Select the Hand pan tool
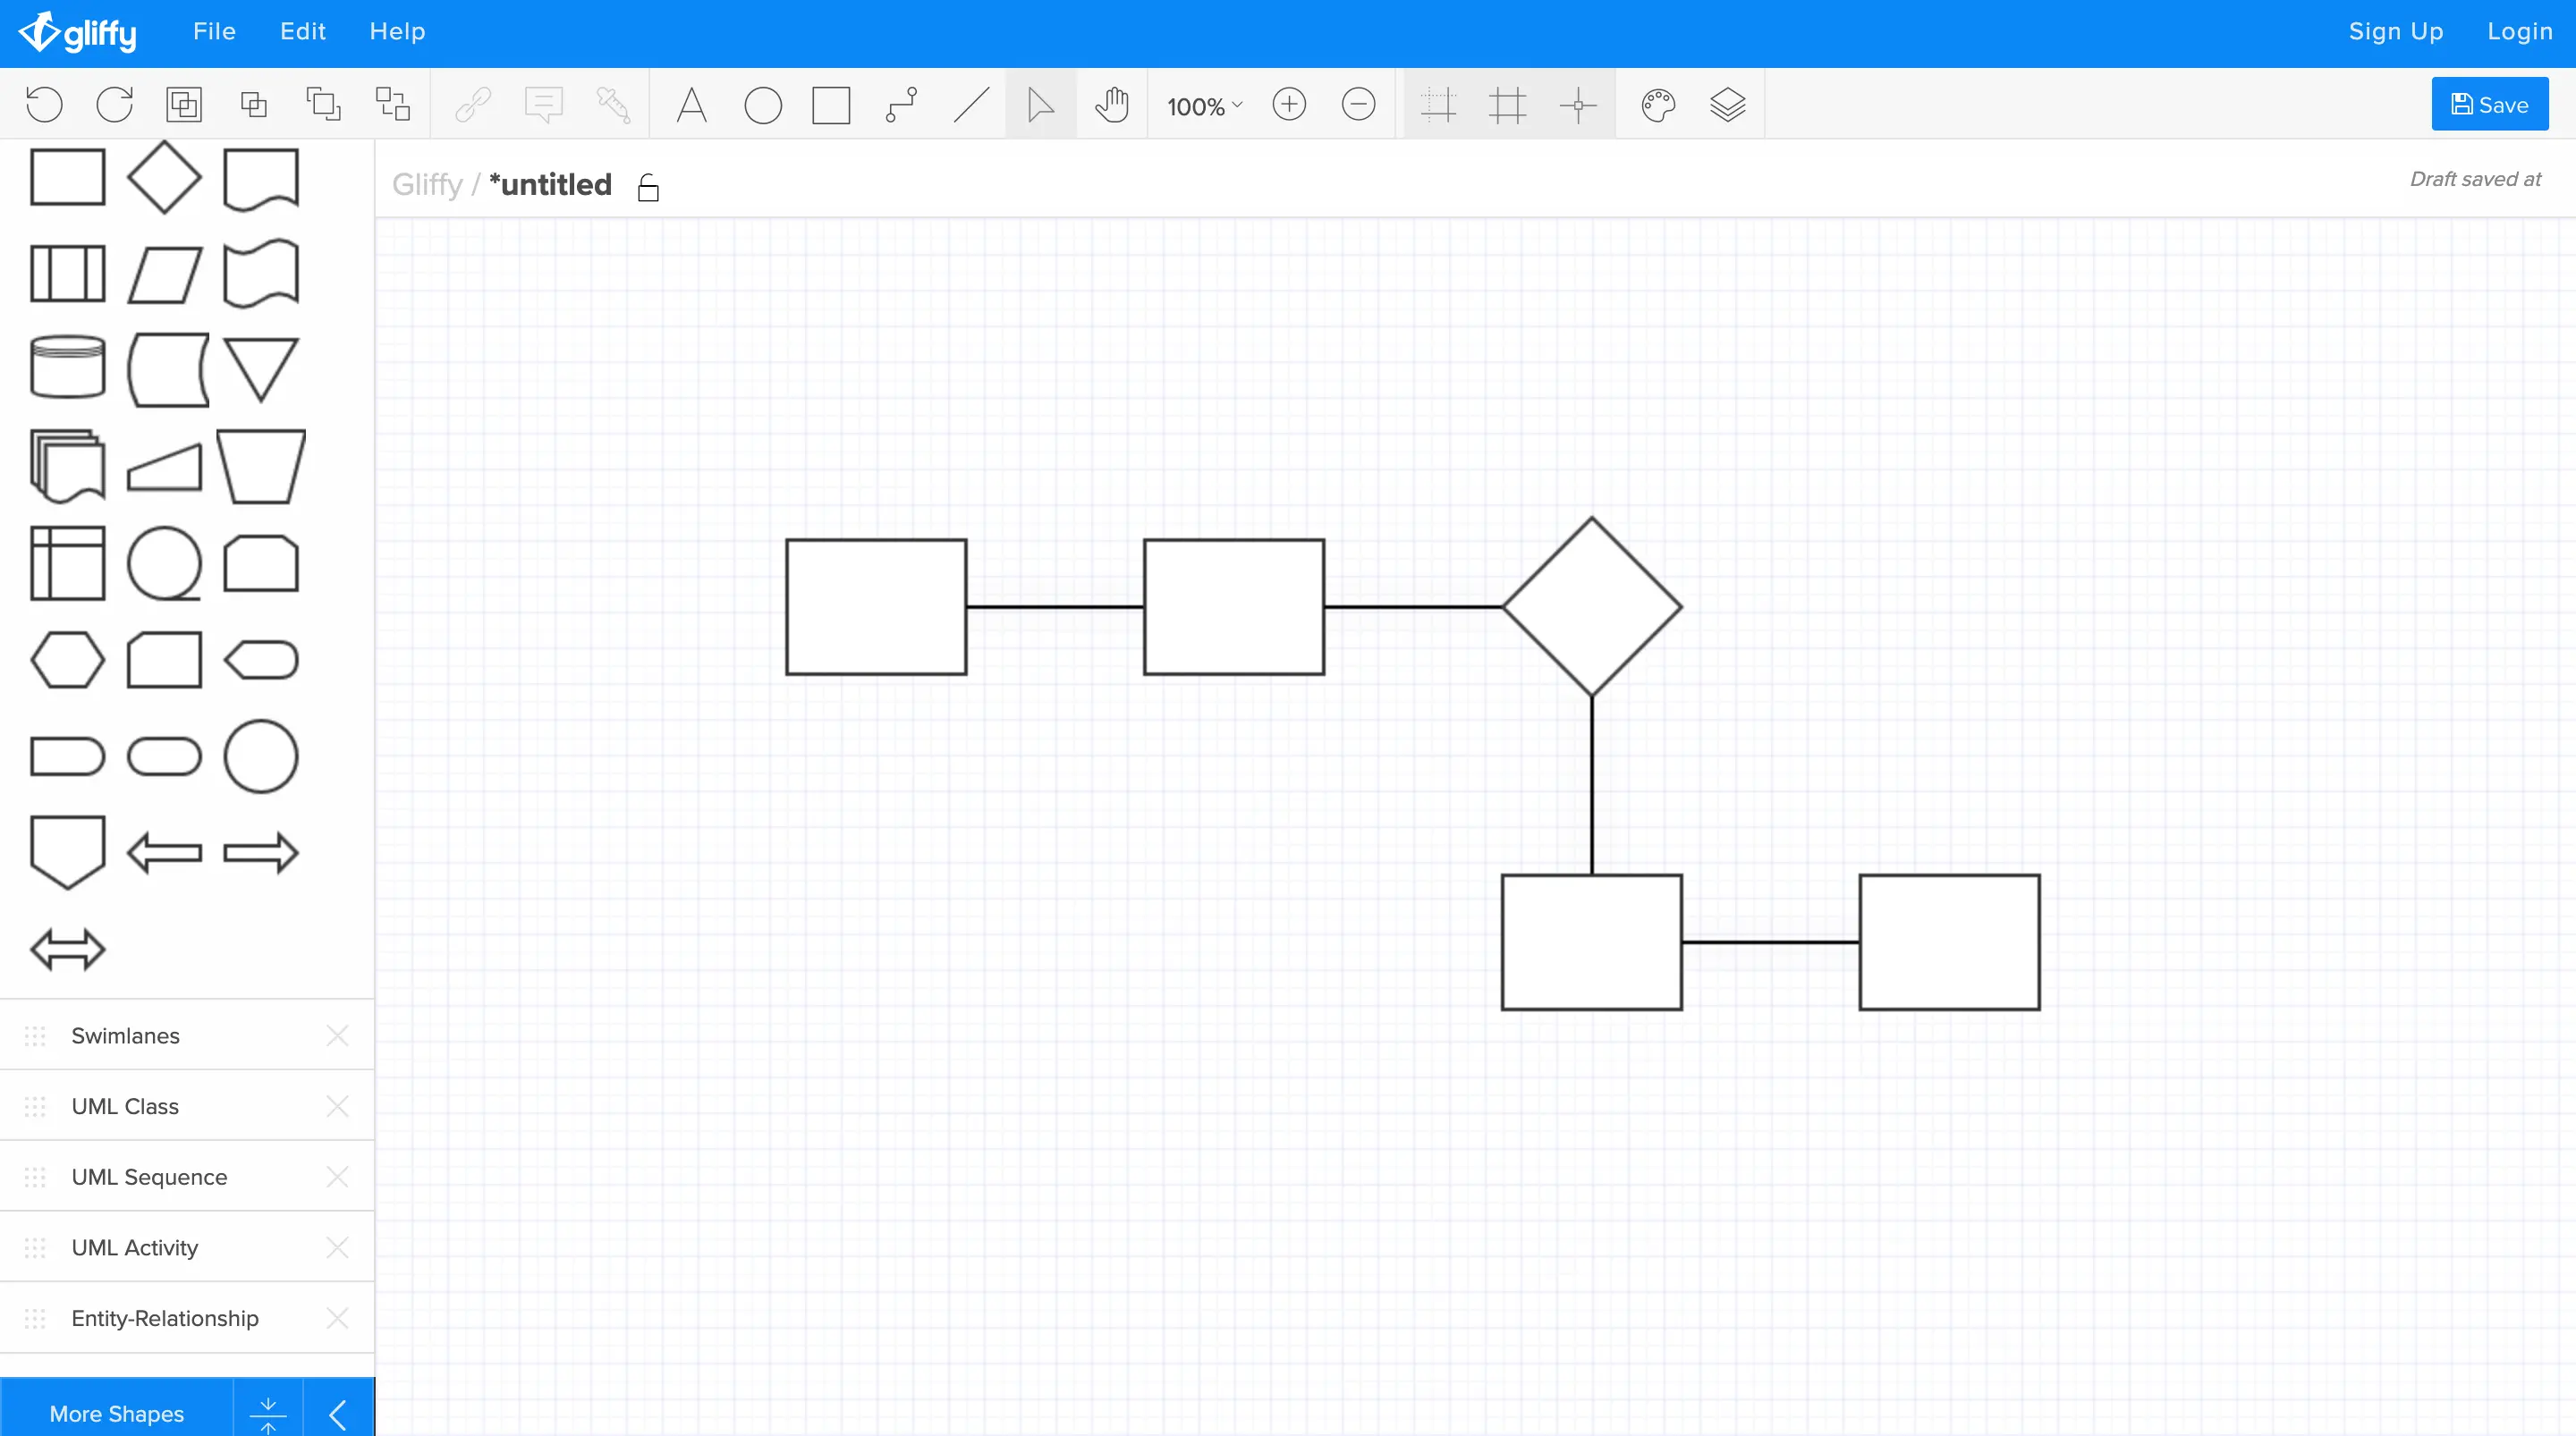The width and height of the screenshot is (2576, 1436). pyautogui.click(x=1111, y=105)
